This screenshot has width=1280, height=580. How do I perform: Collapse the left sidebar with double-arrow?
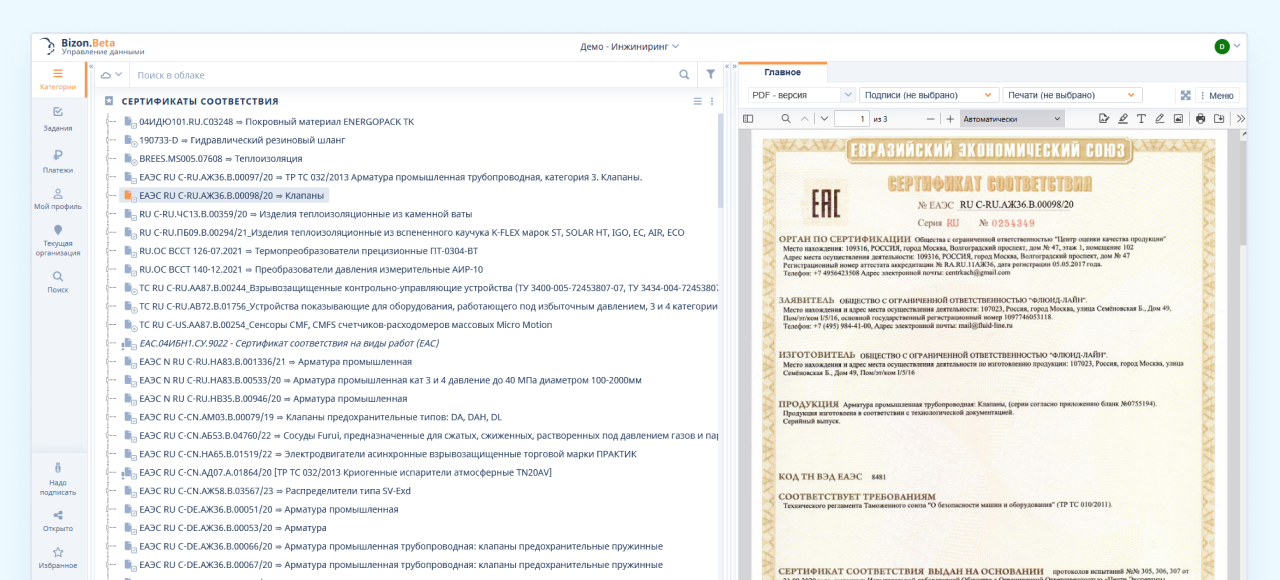point(91,67)
